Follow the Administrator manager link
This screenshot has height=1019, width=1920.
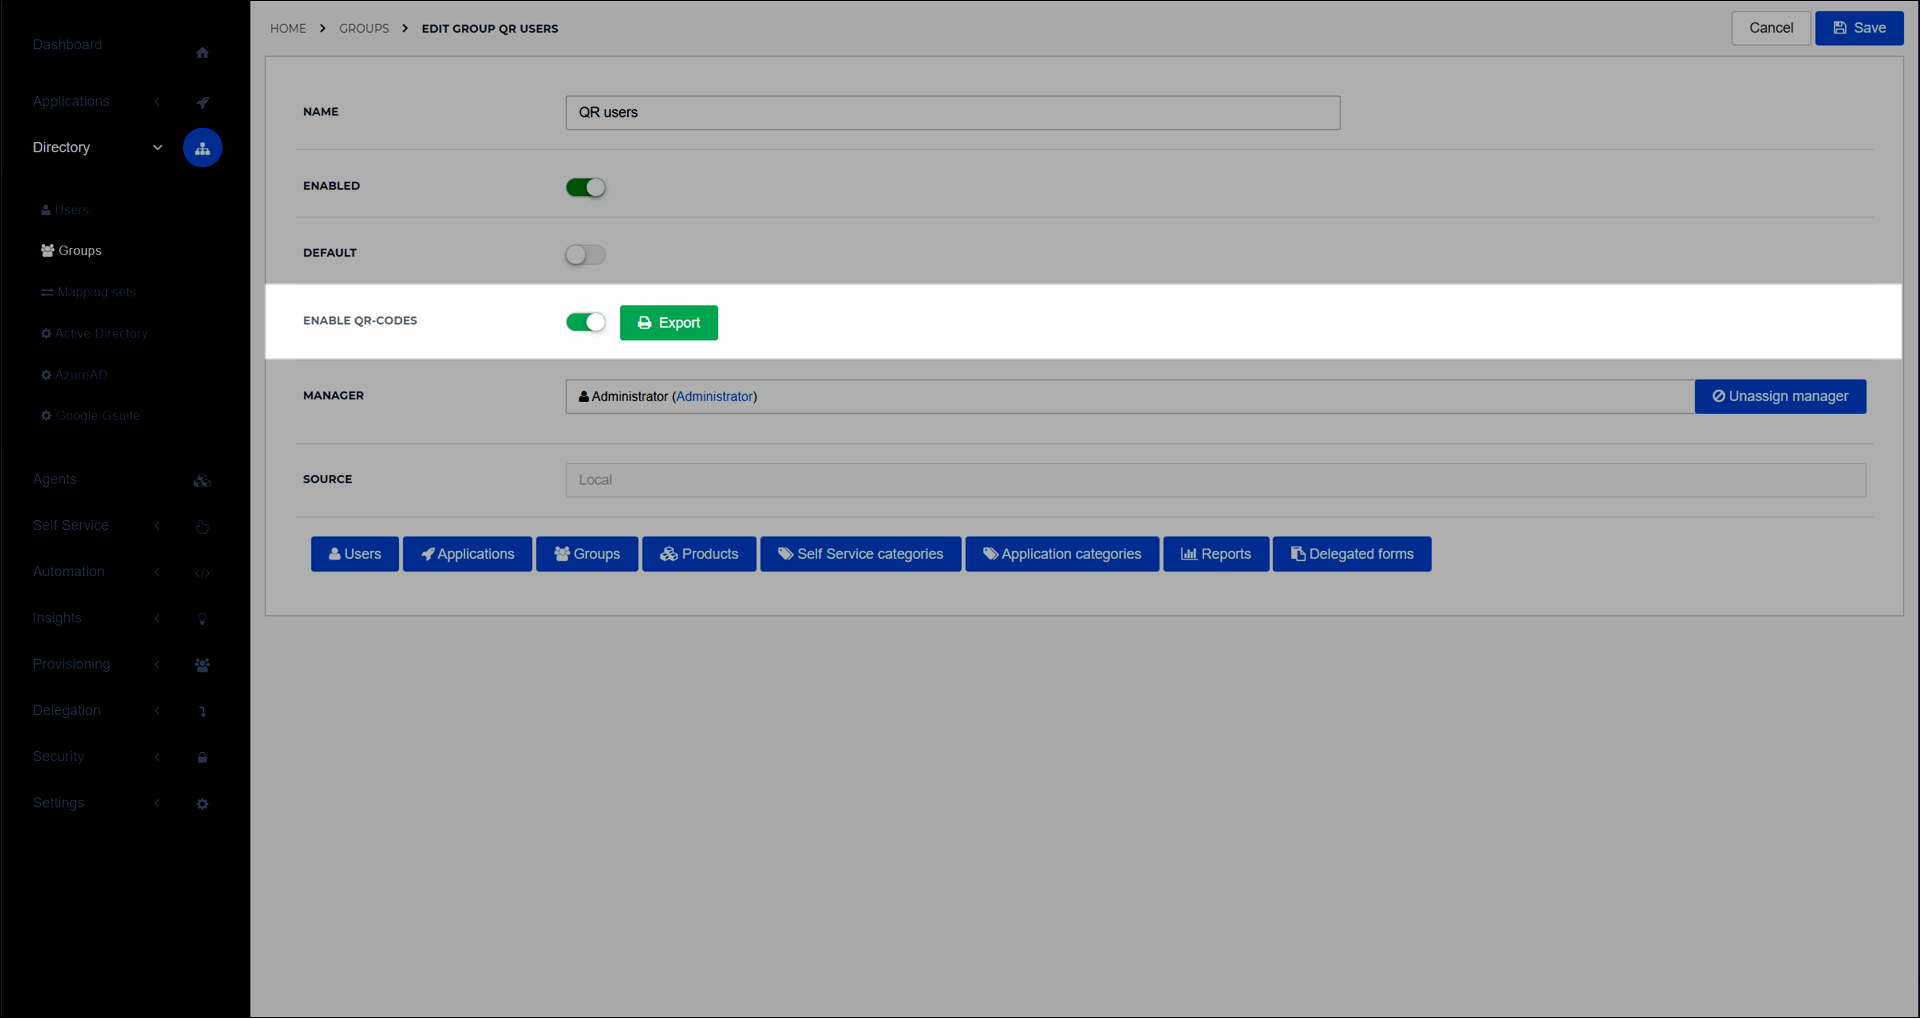point(715,397)
